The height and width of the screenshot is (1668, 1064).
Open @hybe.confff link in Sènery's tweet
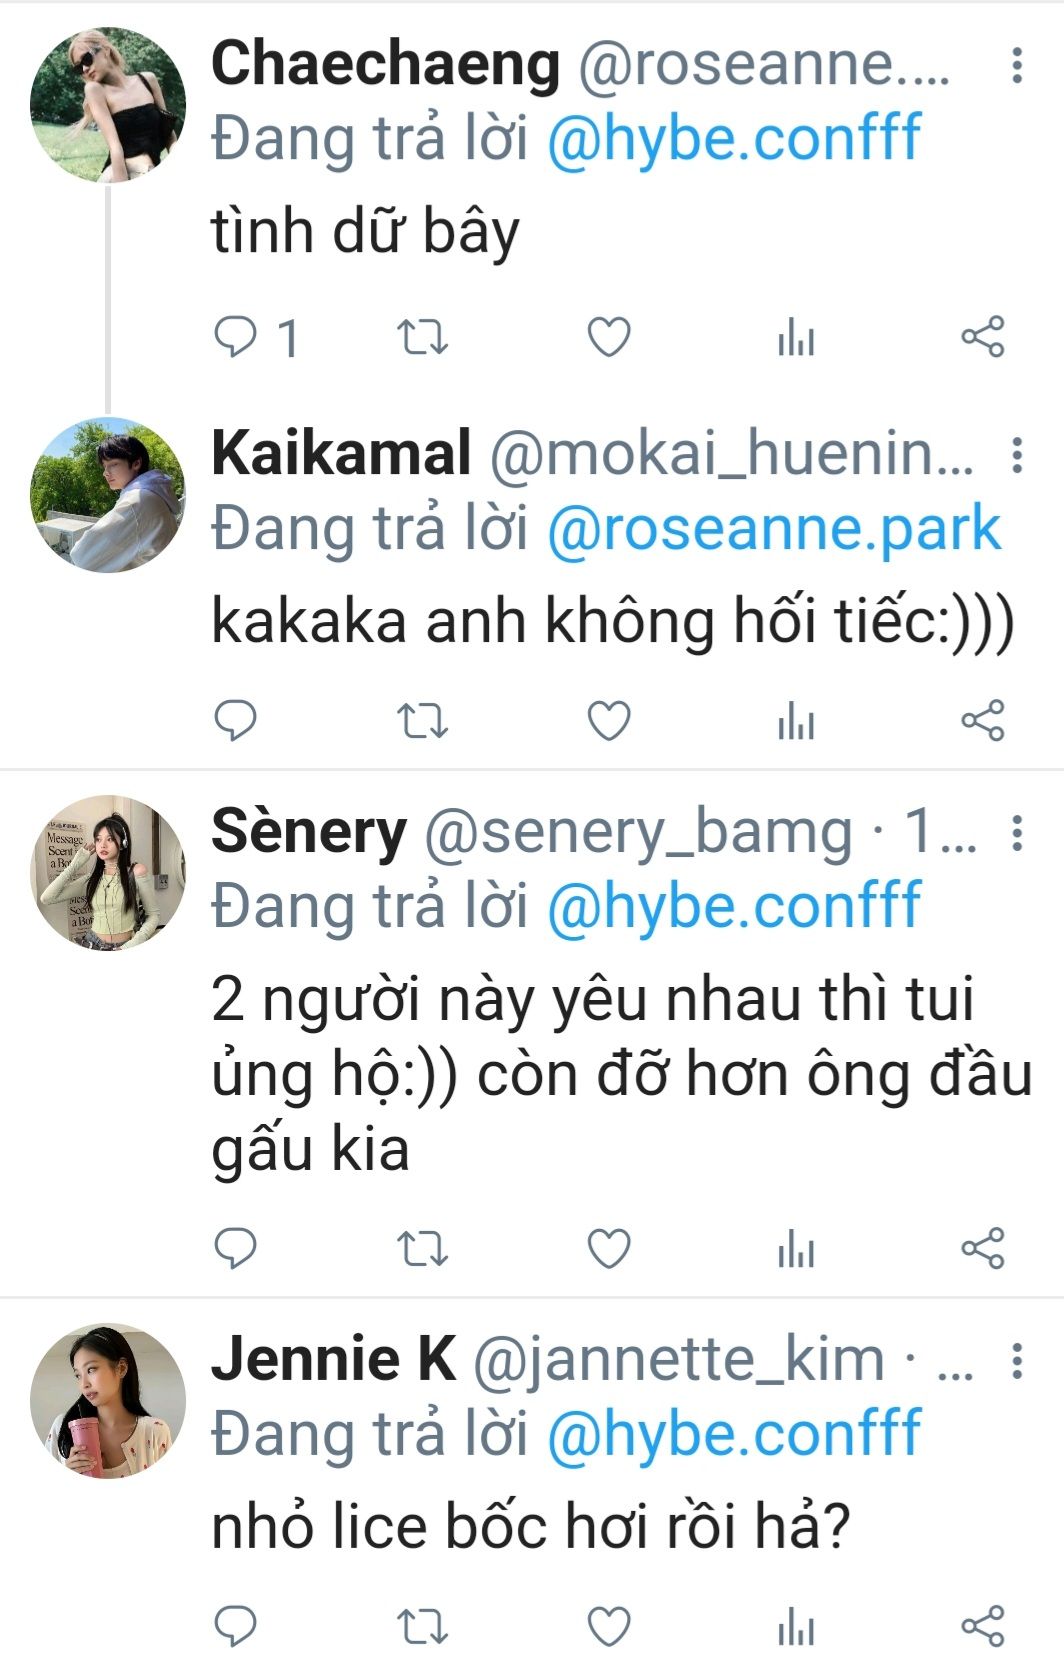[733, 906]
